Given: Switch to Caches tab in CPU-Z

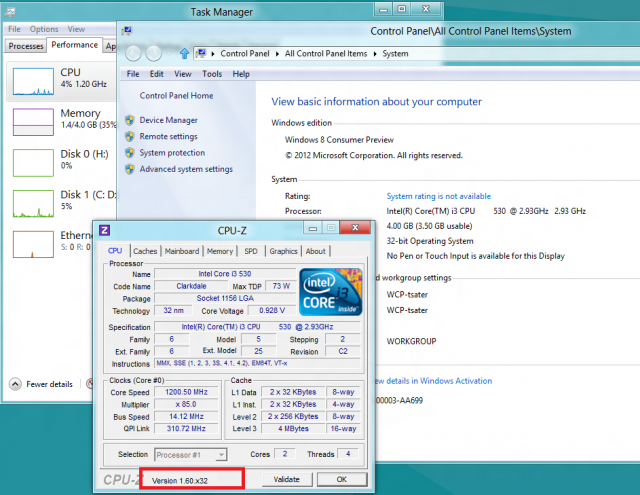Looking at the screenshot, I should pos(145,251).
